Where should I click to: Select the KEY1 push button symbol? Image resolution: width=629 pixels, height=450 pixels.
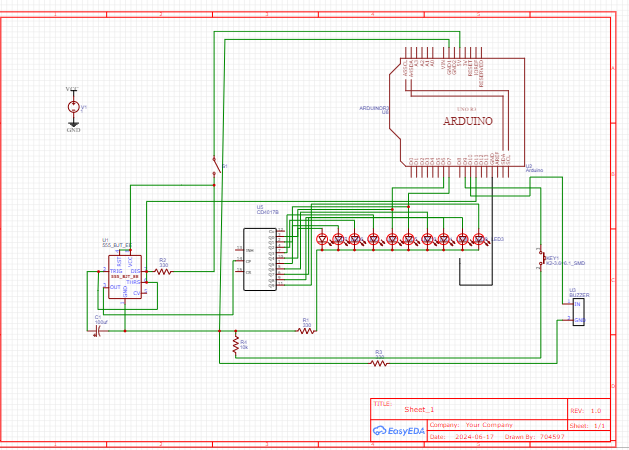pos(541,257)
